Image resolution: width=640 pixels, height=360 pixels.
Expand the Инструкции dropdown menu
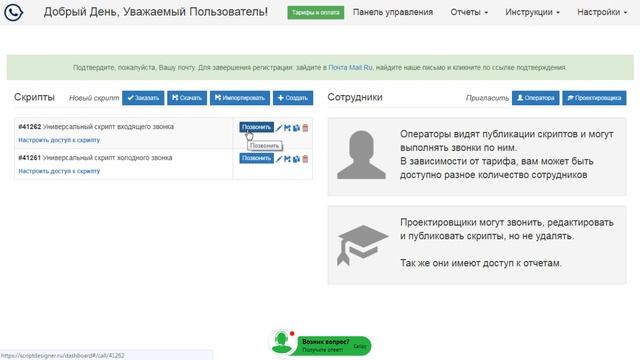tap(532, 12)
